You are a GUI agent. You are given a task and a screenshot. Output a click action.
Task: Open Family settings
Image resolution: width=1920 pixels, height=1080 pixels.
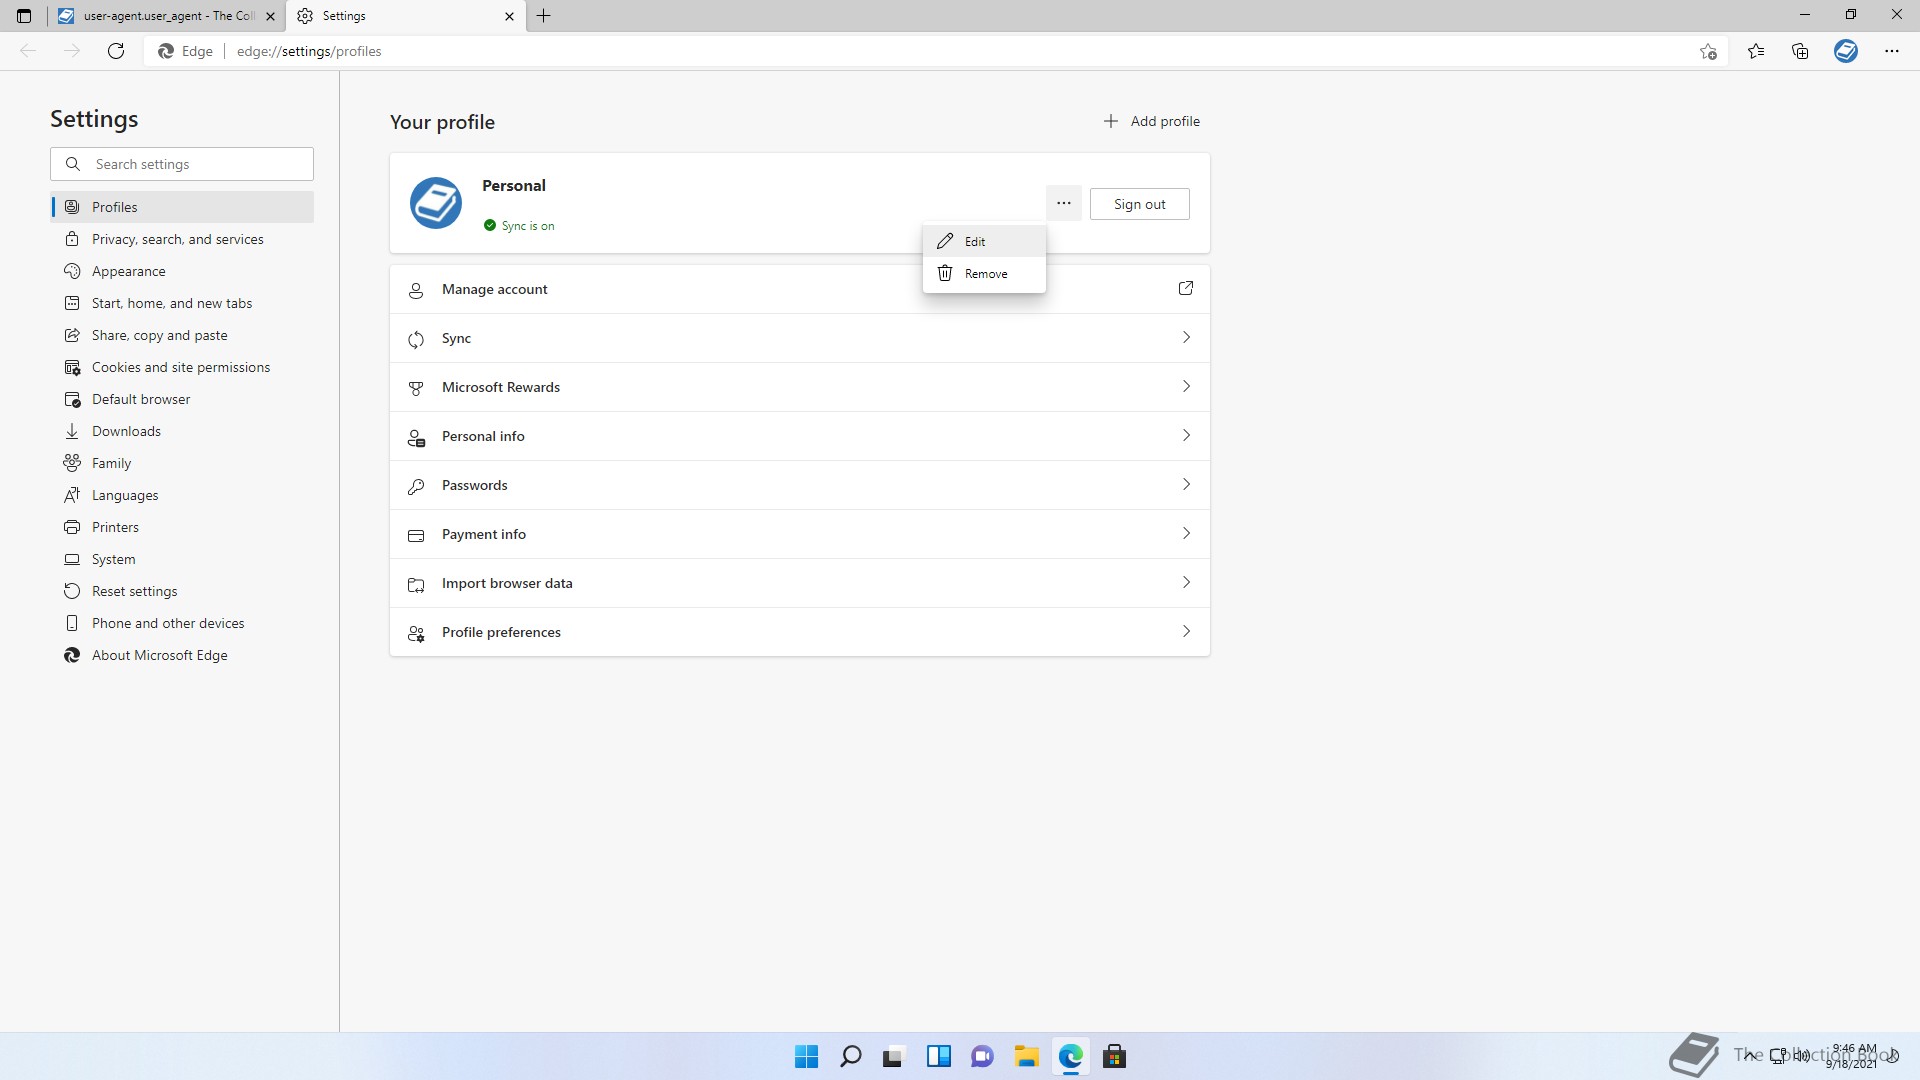pyautogui.click(x=182, y=463)
